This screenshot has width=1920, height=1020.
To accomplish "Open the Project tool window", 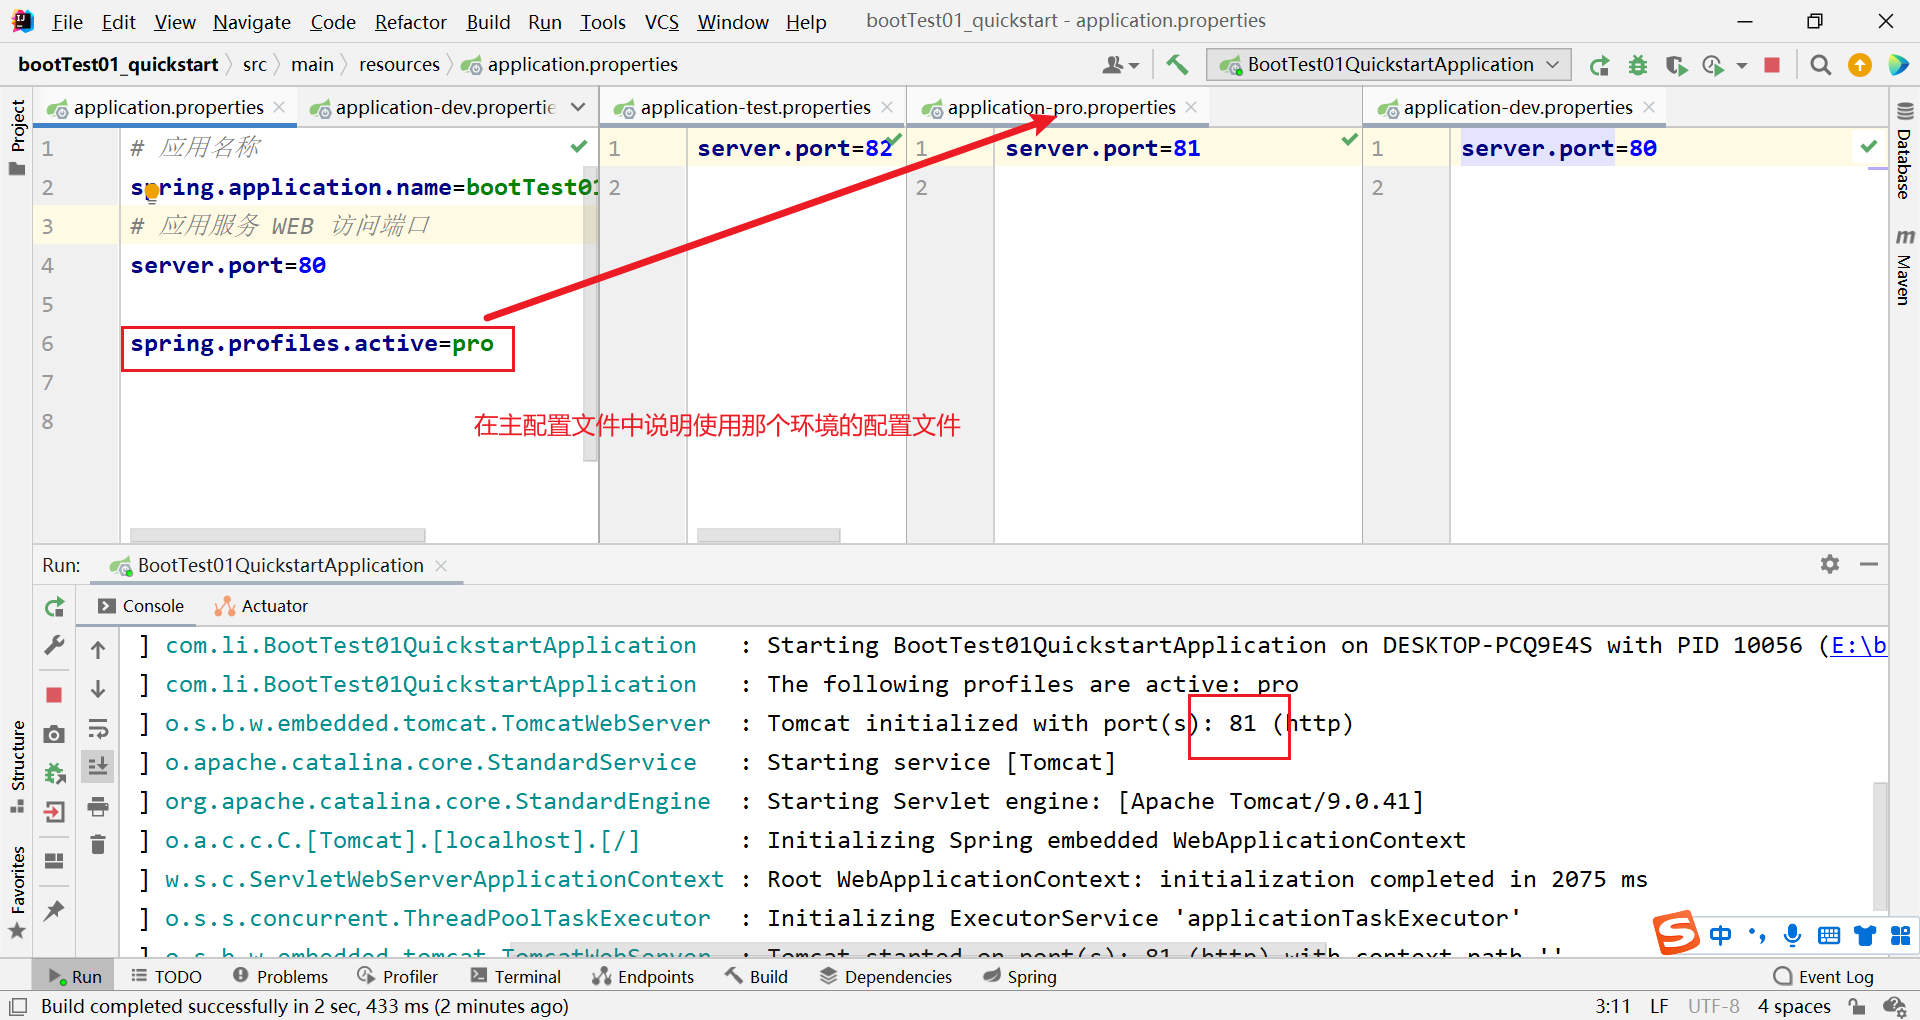I will [17, 136].
